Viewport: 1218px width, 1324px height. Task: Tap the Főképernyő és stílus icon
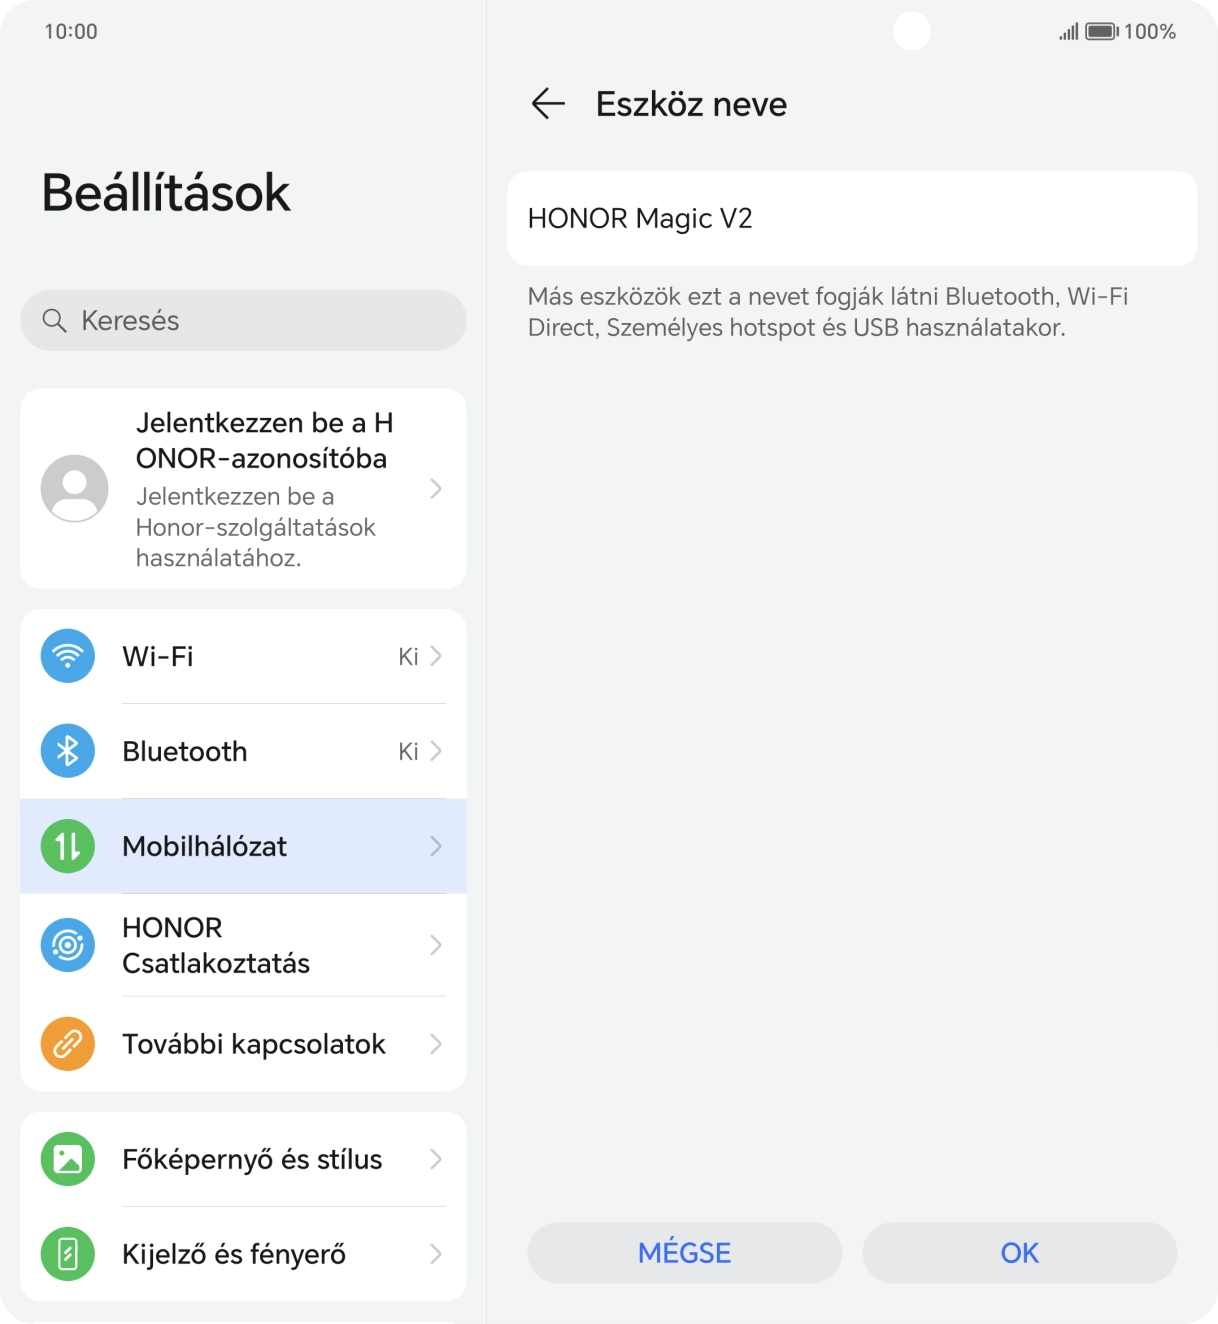point(68,1159)
